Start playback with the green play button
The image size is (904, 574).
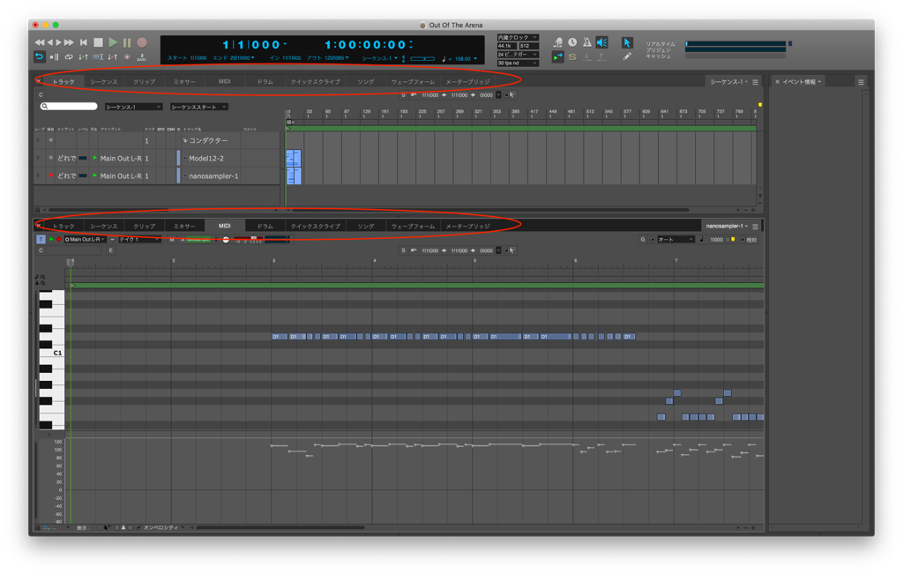pos(113,43)
